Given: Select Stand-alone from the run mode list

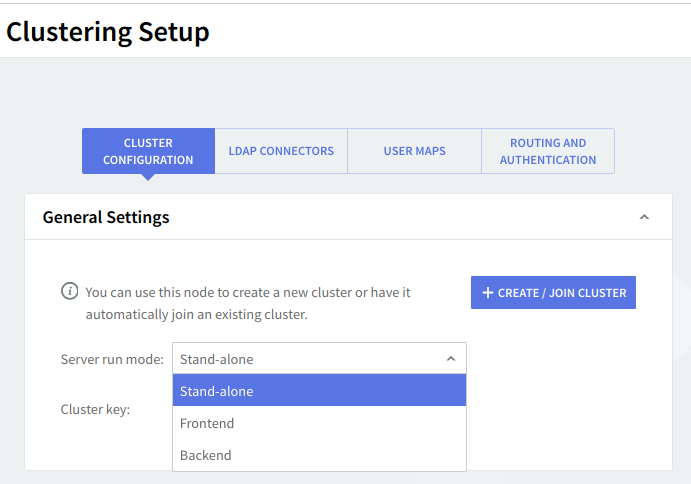Looking at the screenshot, I should coord(318,391).
